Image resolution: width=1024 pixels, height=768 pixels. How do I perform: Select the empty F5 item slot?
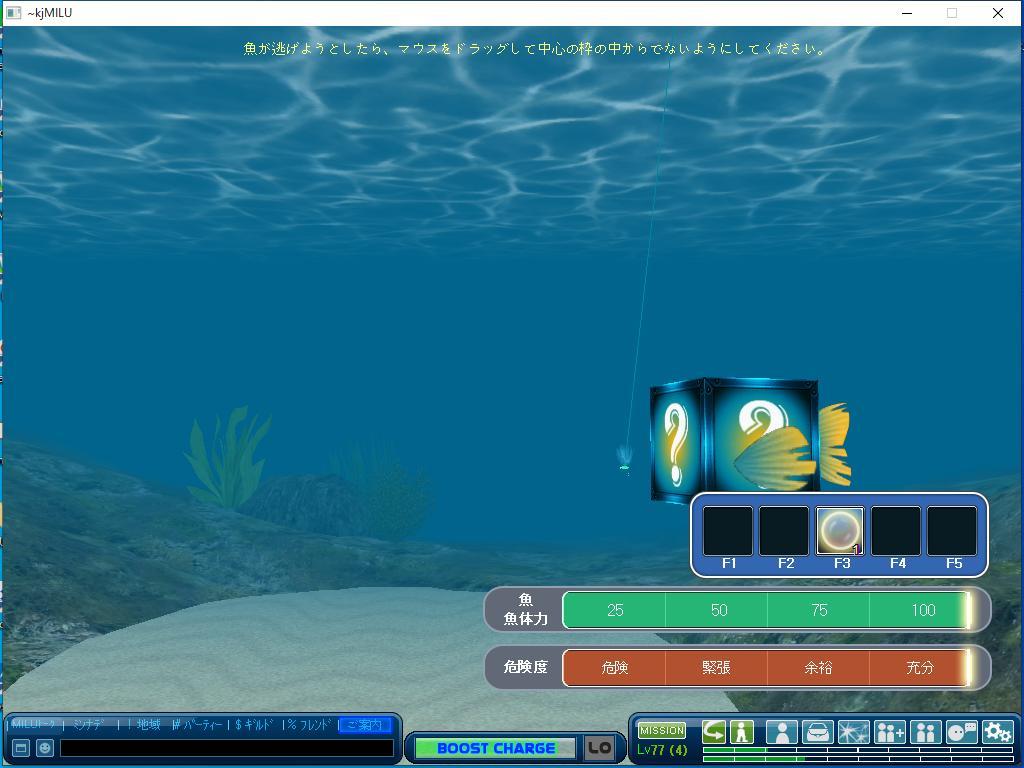pyautogui.click(x=953, y=531)
